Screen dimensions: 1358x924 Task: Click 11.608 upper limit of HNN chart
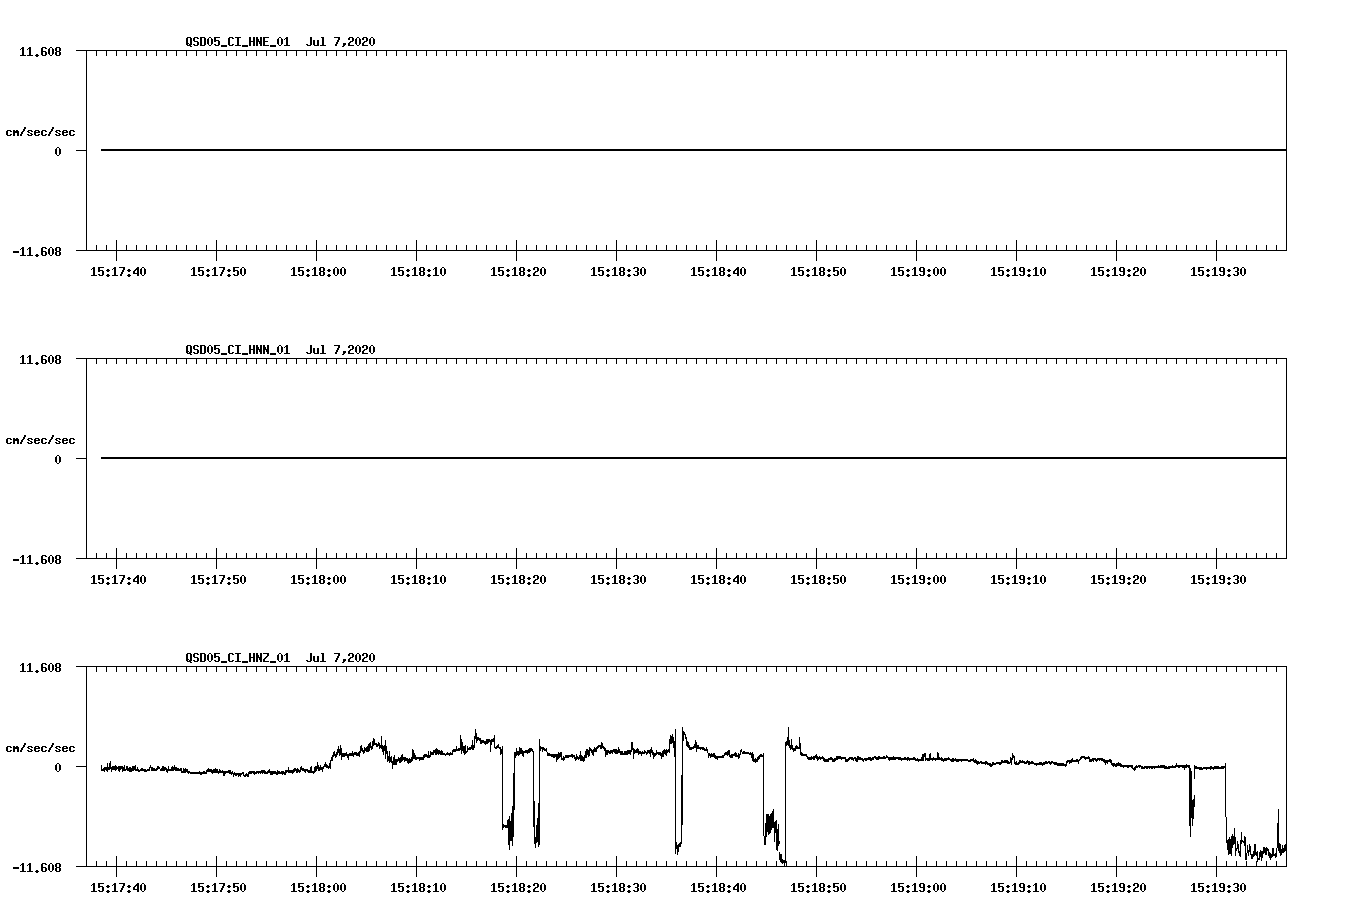pos(40,359)
